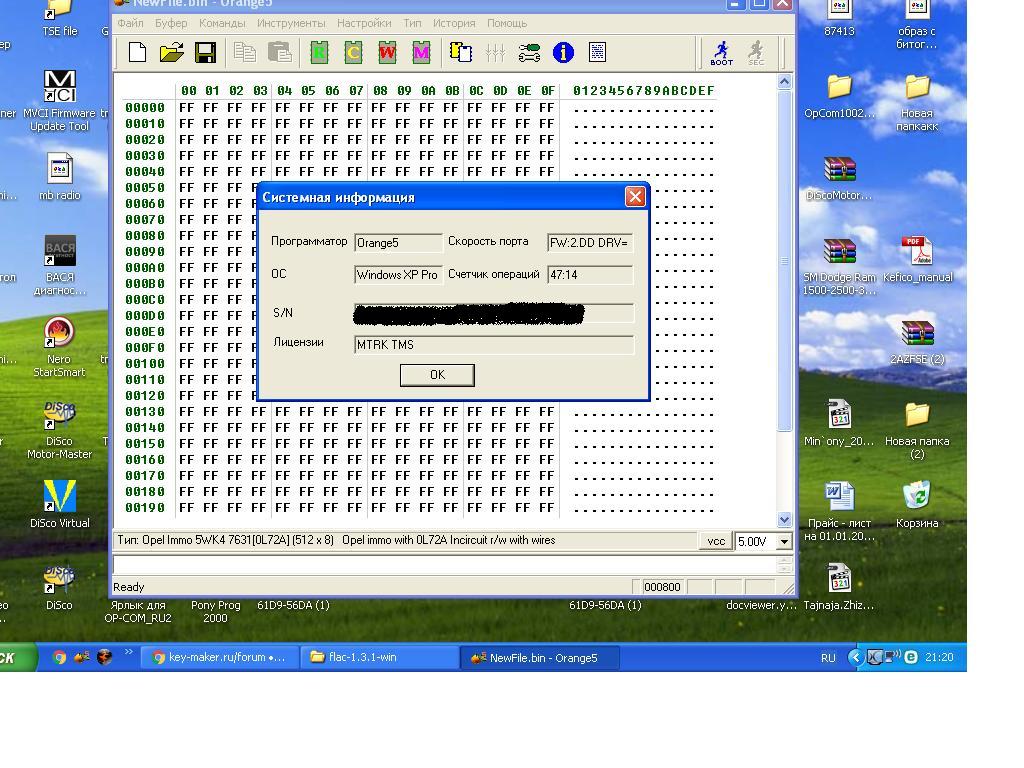The image size is (1024, 768).
Task: Open the Команды menu
Action: coord(222,23)
